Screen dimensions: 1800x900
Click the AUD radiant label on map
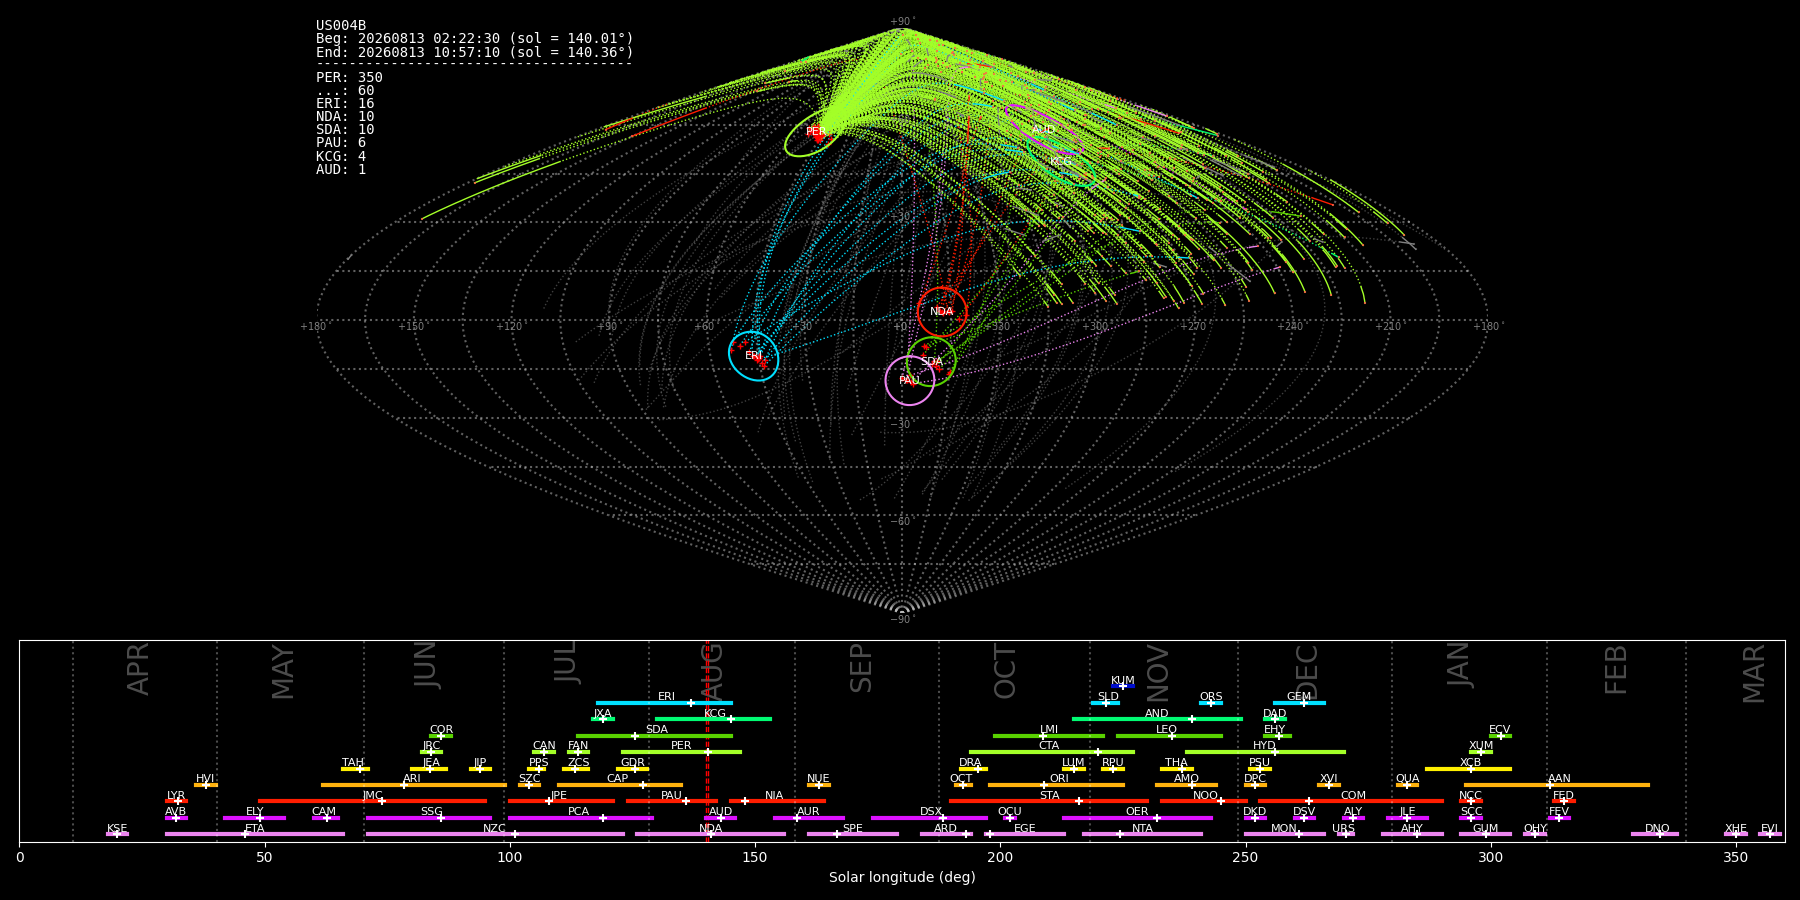[x=1043, y=131]
